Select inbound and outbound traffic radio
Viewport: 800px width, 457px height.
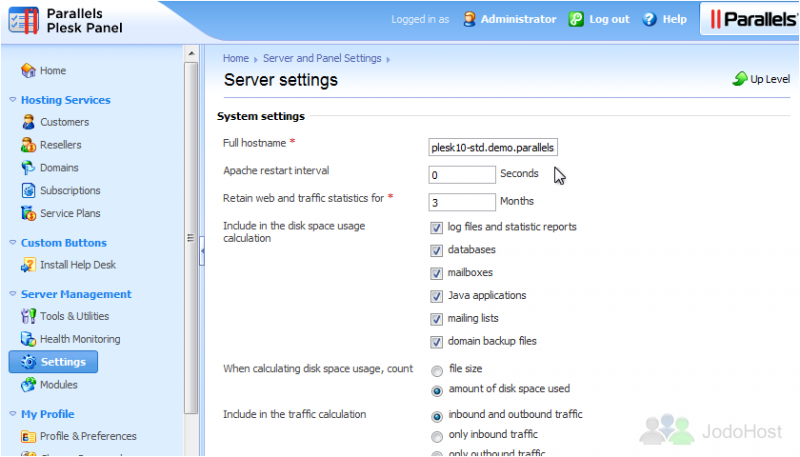[x=437, y=416]
